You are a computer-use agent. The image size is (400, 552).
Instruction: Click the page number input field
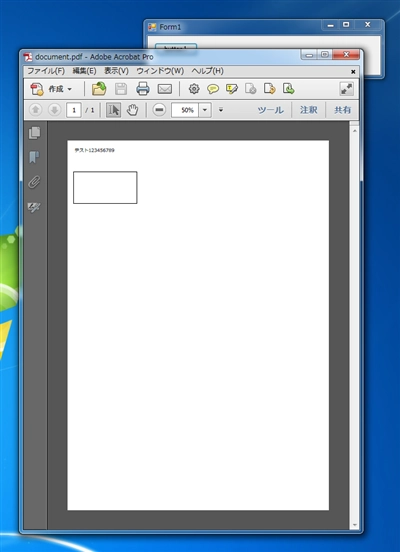(x=74, y=110)
